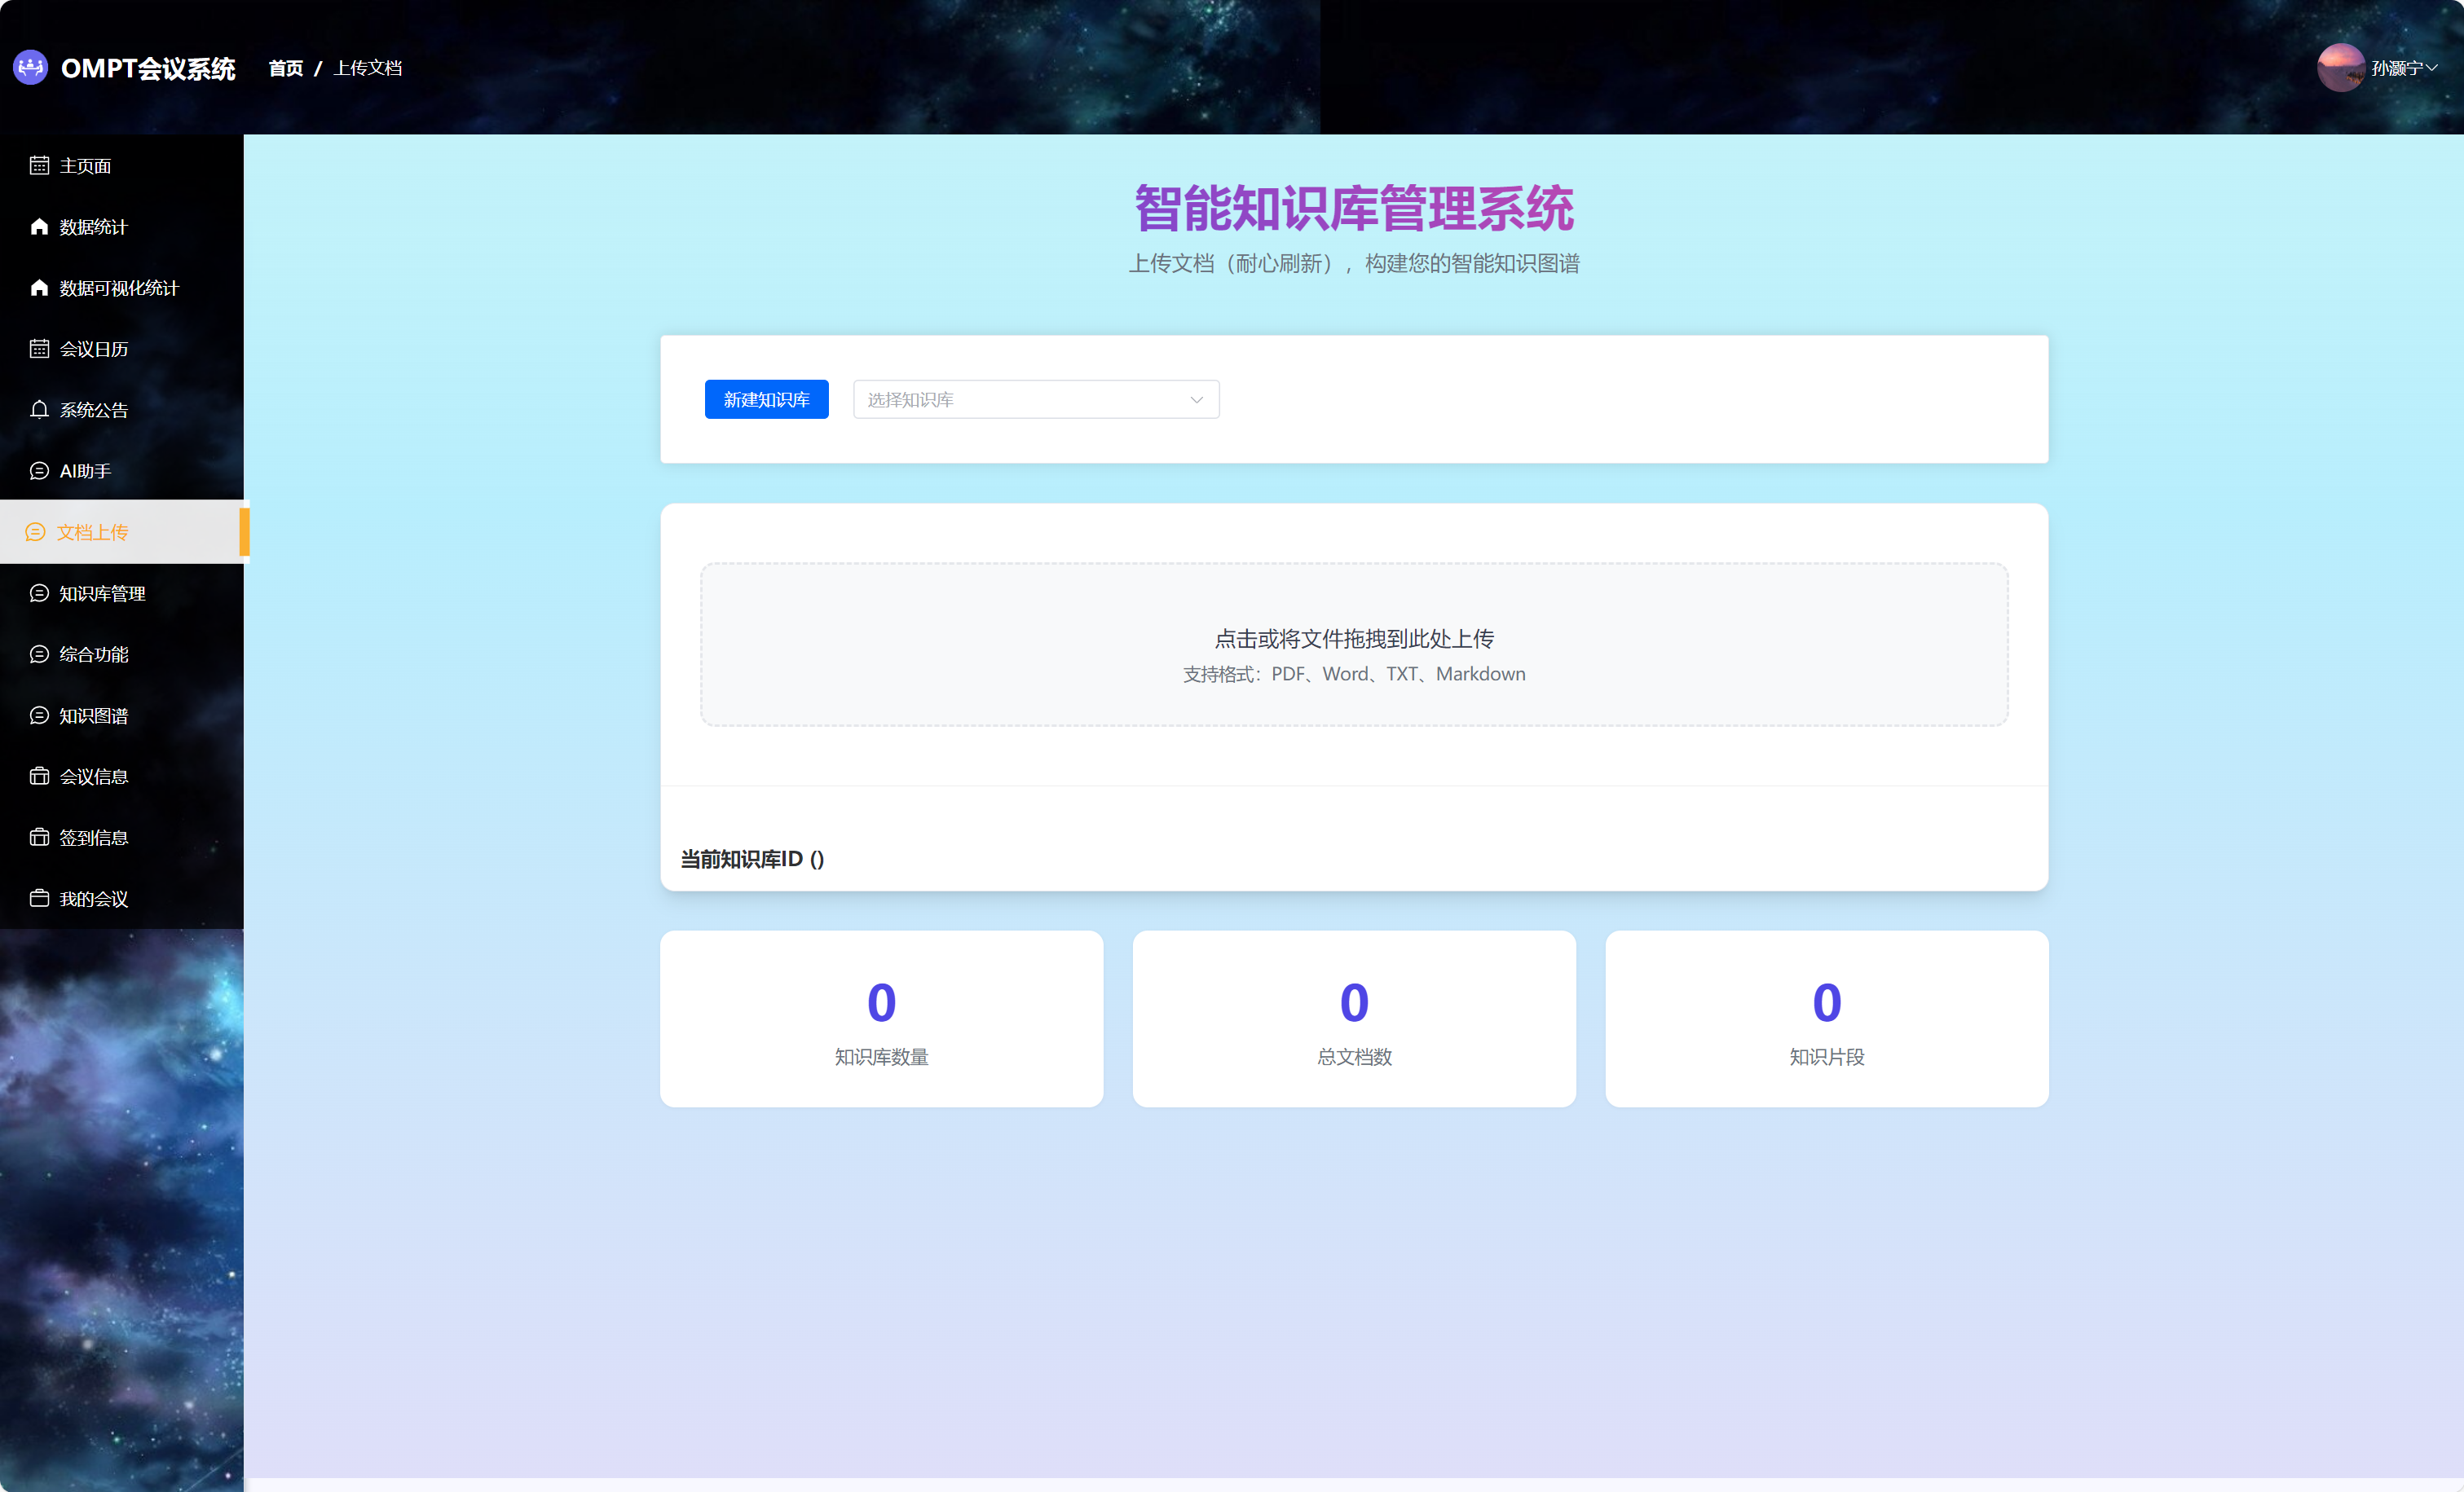Click the bell icon beside 系统公告

(39, 410)
